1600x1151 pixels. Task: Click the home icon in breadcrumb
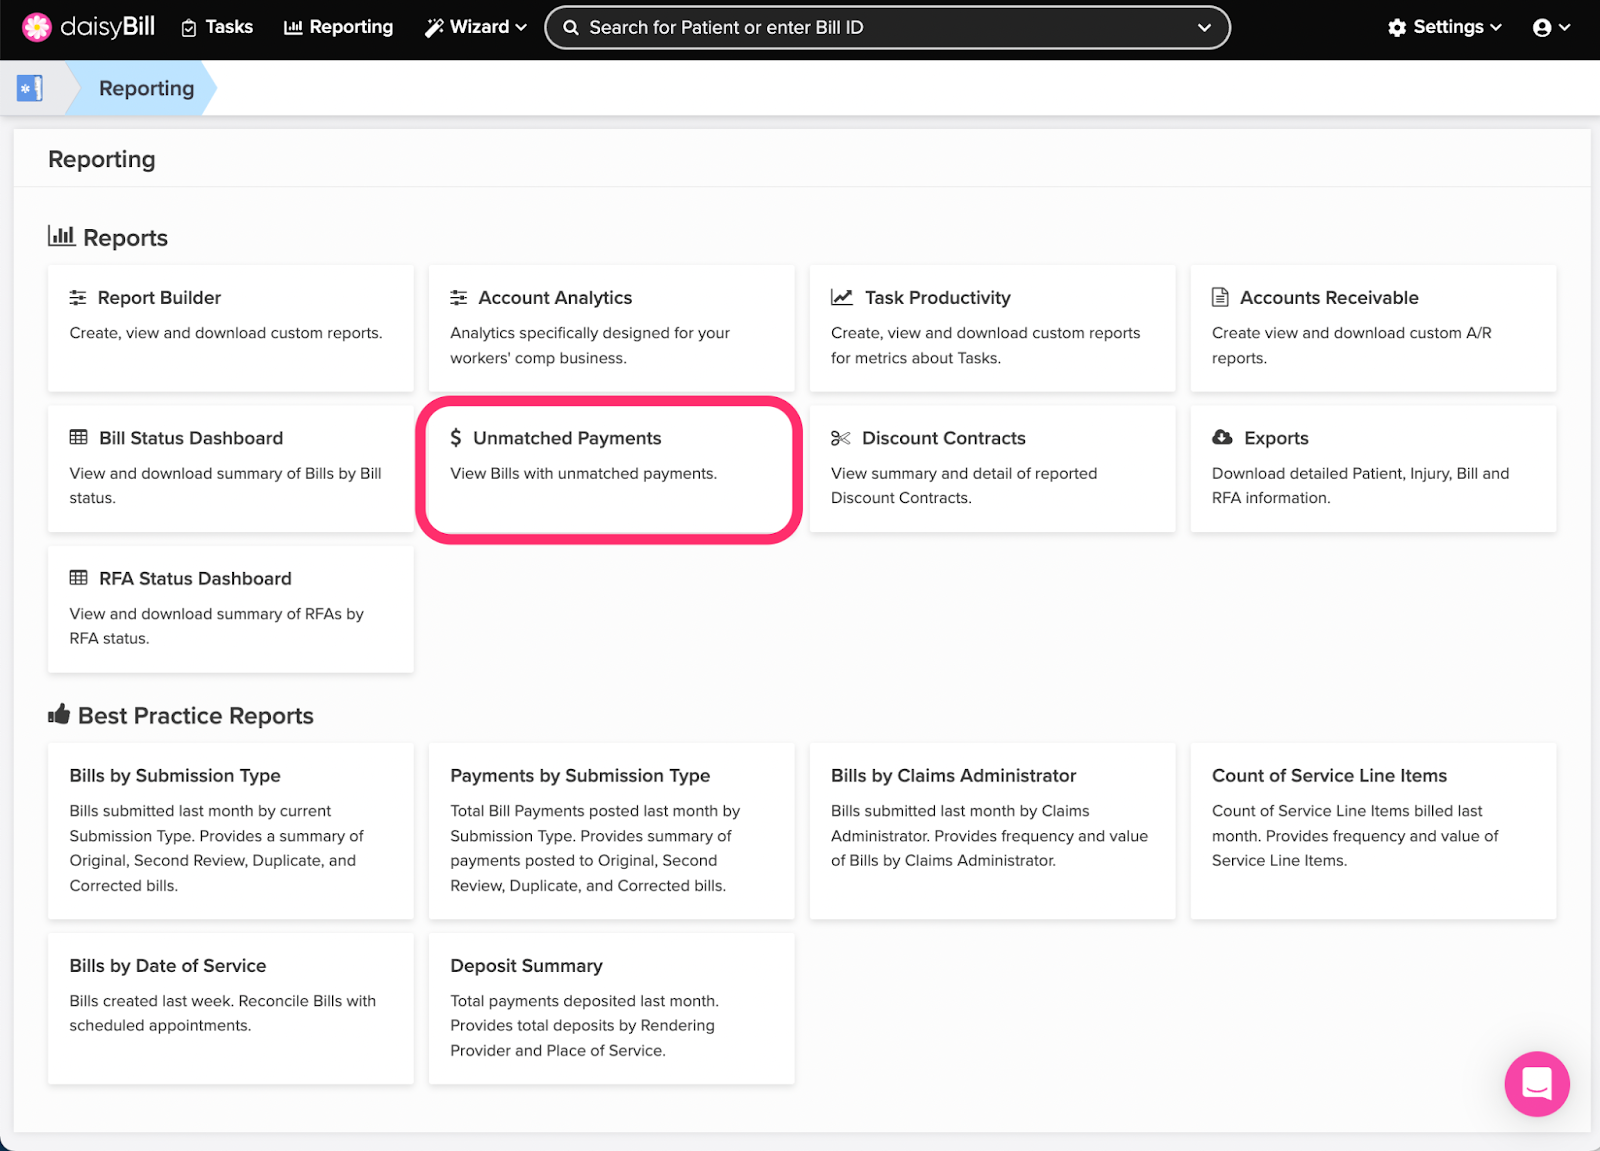pyautogui.click(x=30, y=88)
